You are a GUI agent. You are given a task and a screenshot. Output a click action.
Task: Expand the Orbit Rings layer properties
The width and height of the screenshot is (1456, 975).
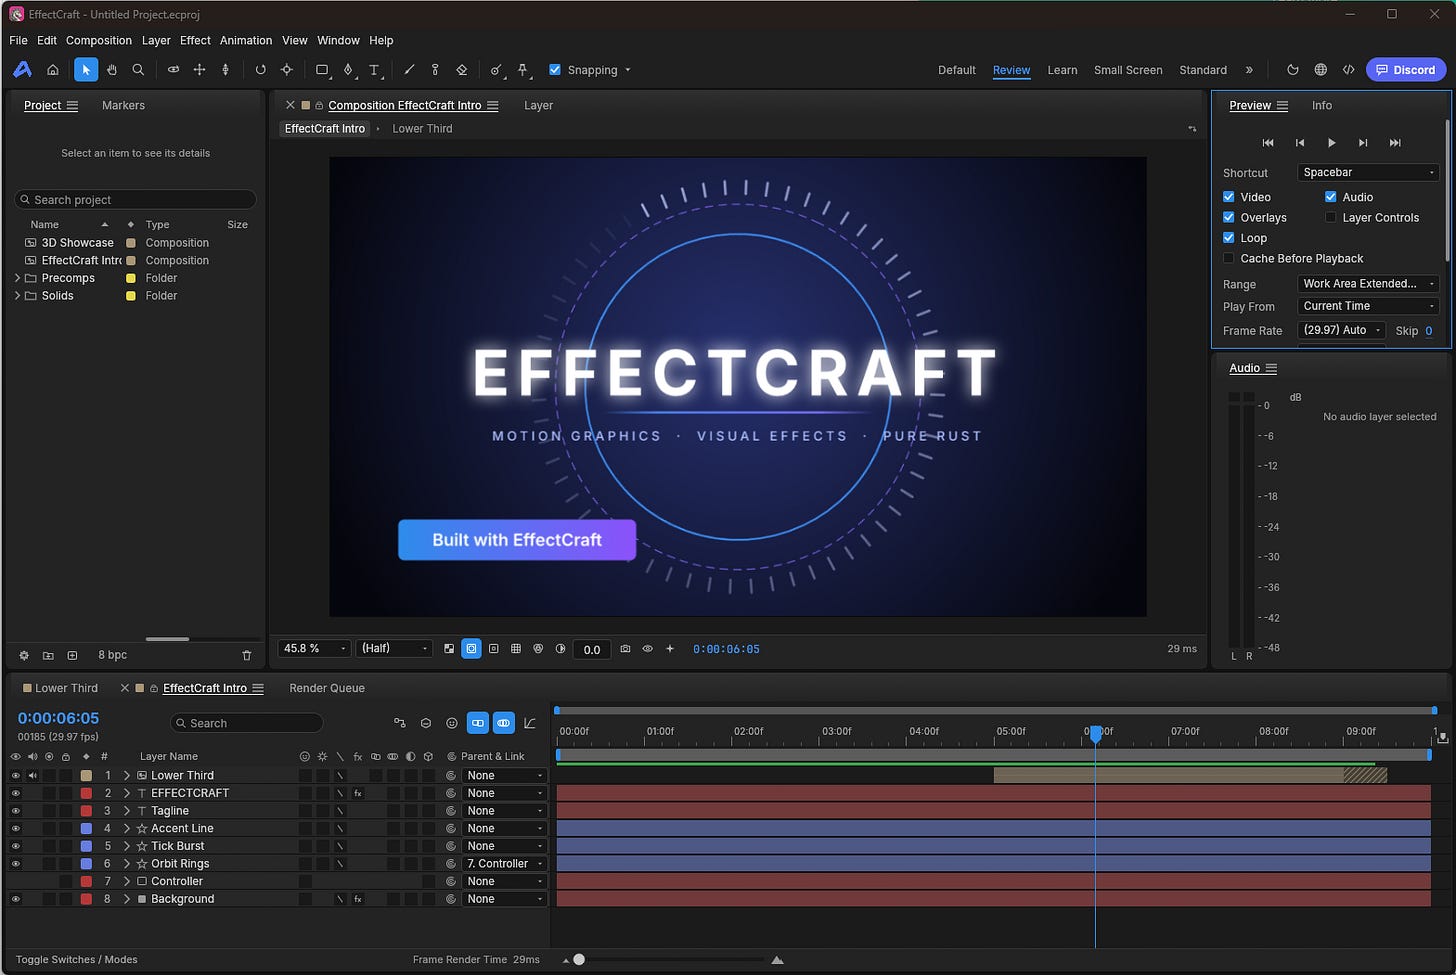coord(127,864)
